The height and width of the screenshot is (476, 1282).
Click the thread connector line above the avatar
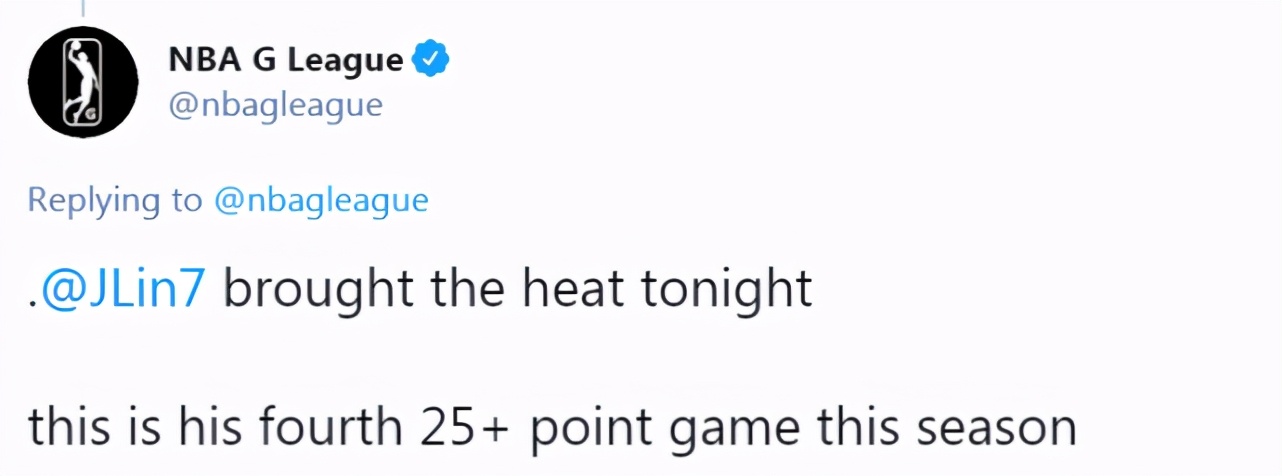click(83, 8)
